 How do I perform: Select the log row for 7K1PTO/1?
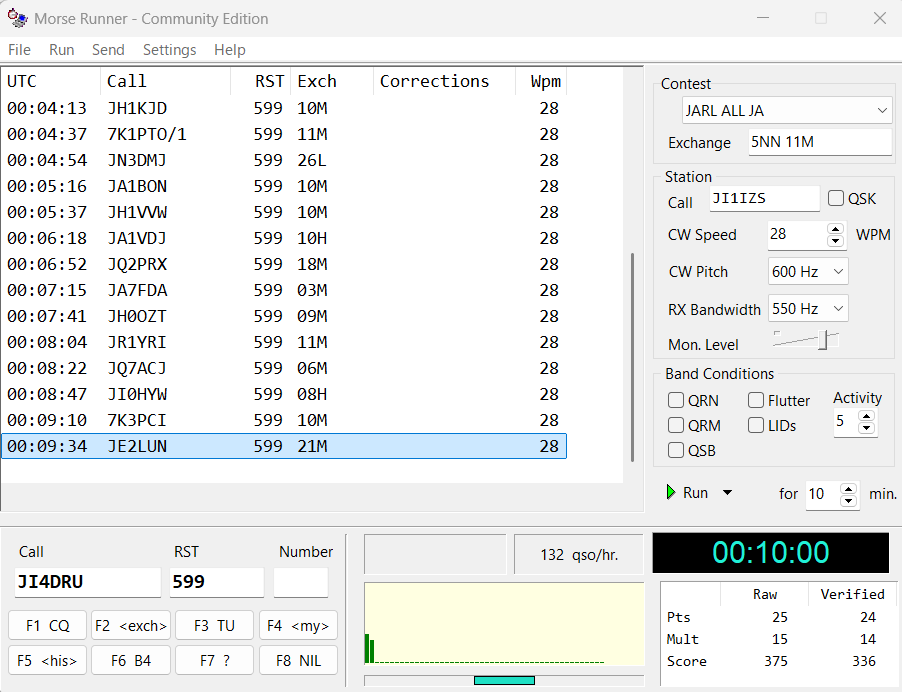(x=284, y=134)
